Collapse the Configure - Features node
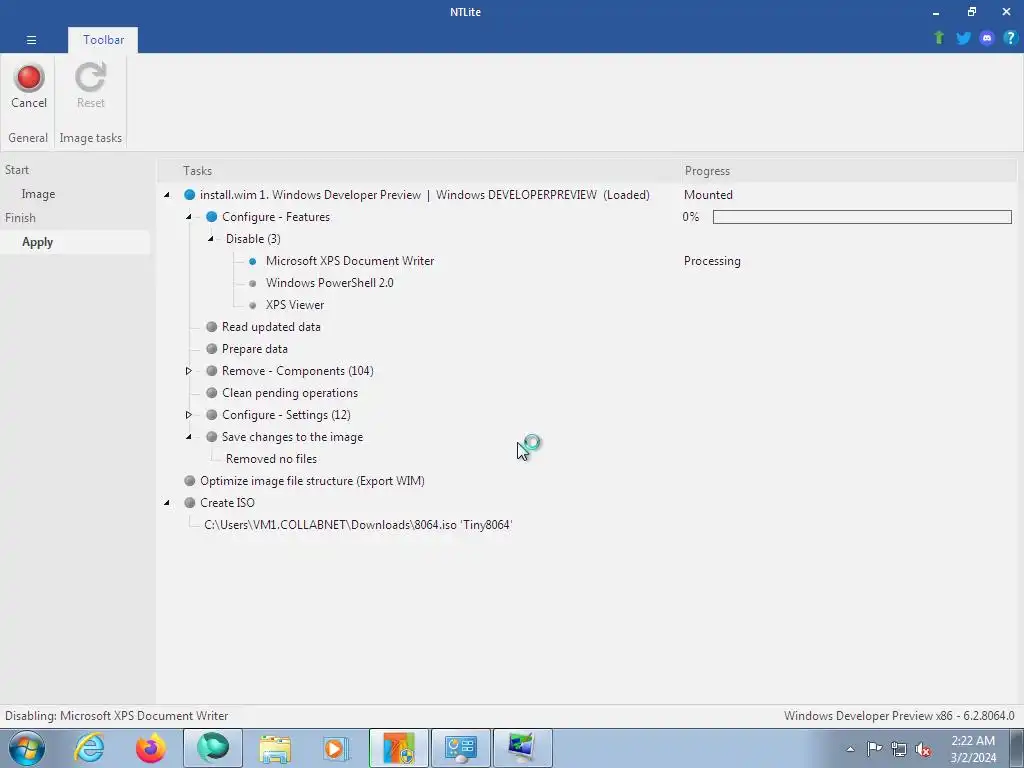Viewport: 1024px width, 768px height. (189, 217)
